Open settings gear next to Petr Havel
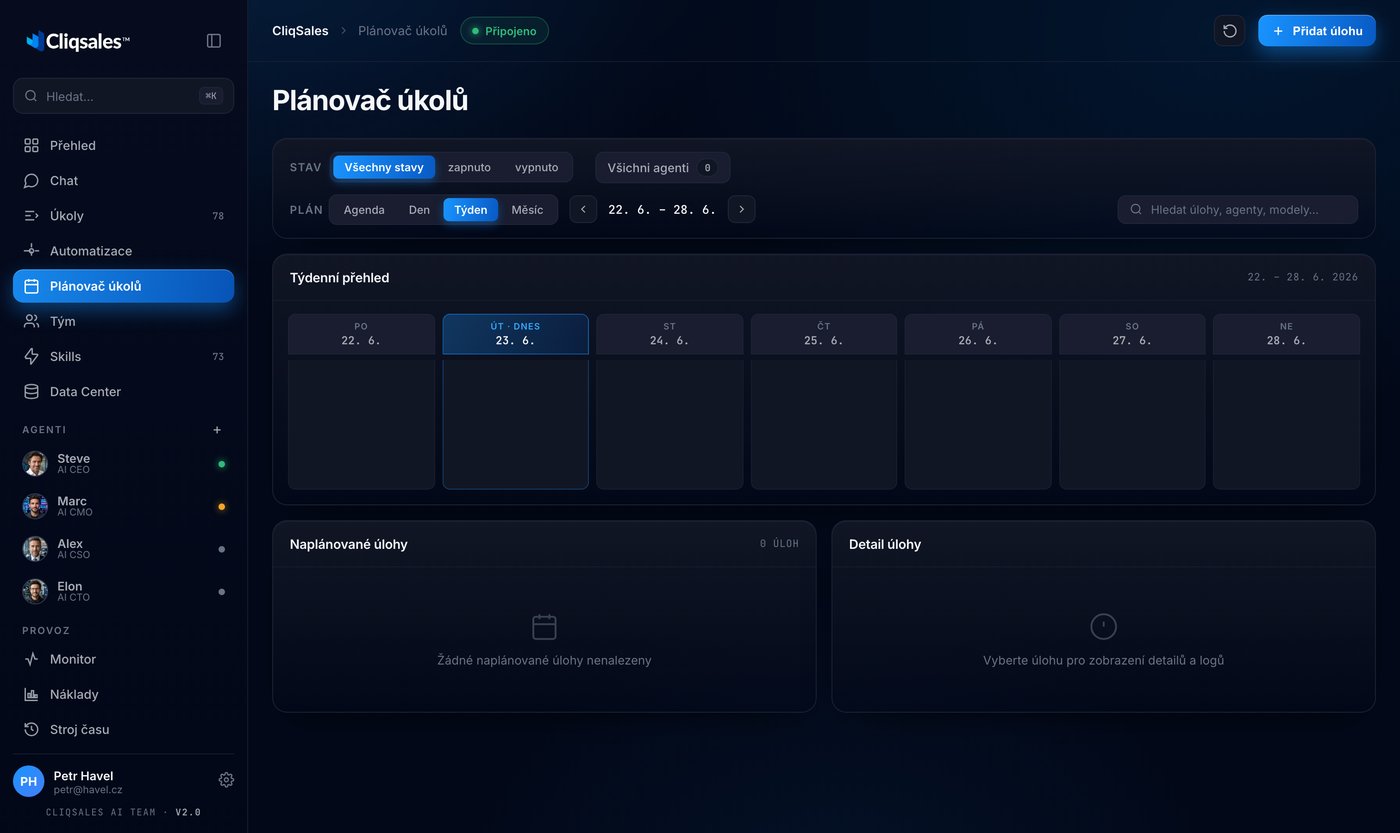Screen dimensions: 1400x833 (226, 780)
